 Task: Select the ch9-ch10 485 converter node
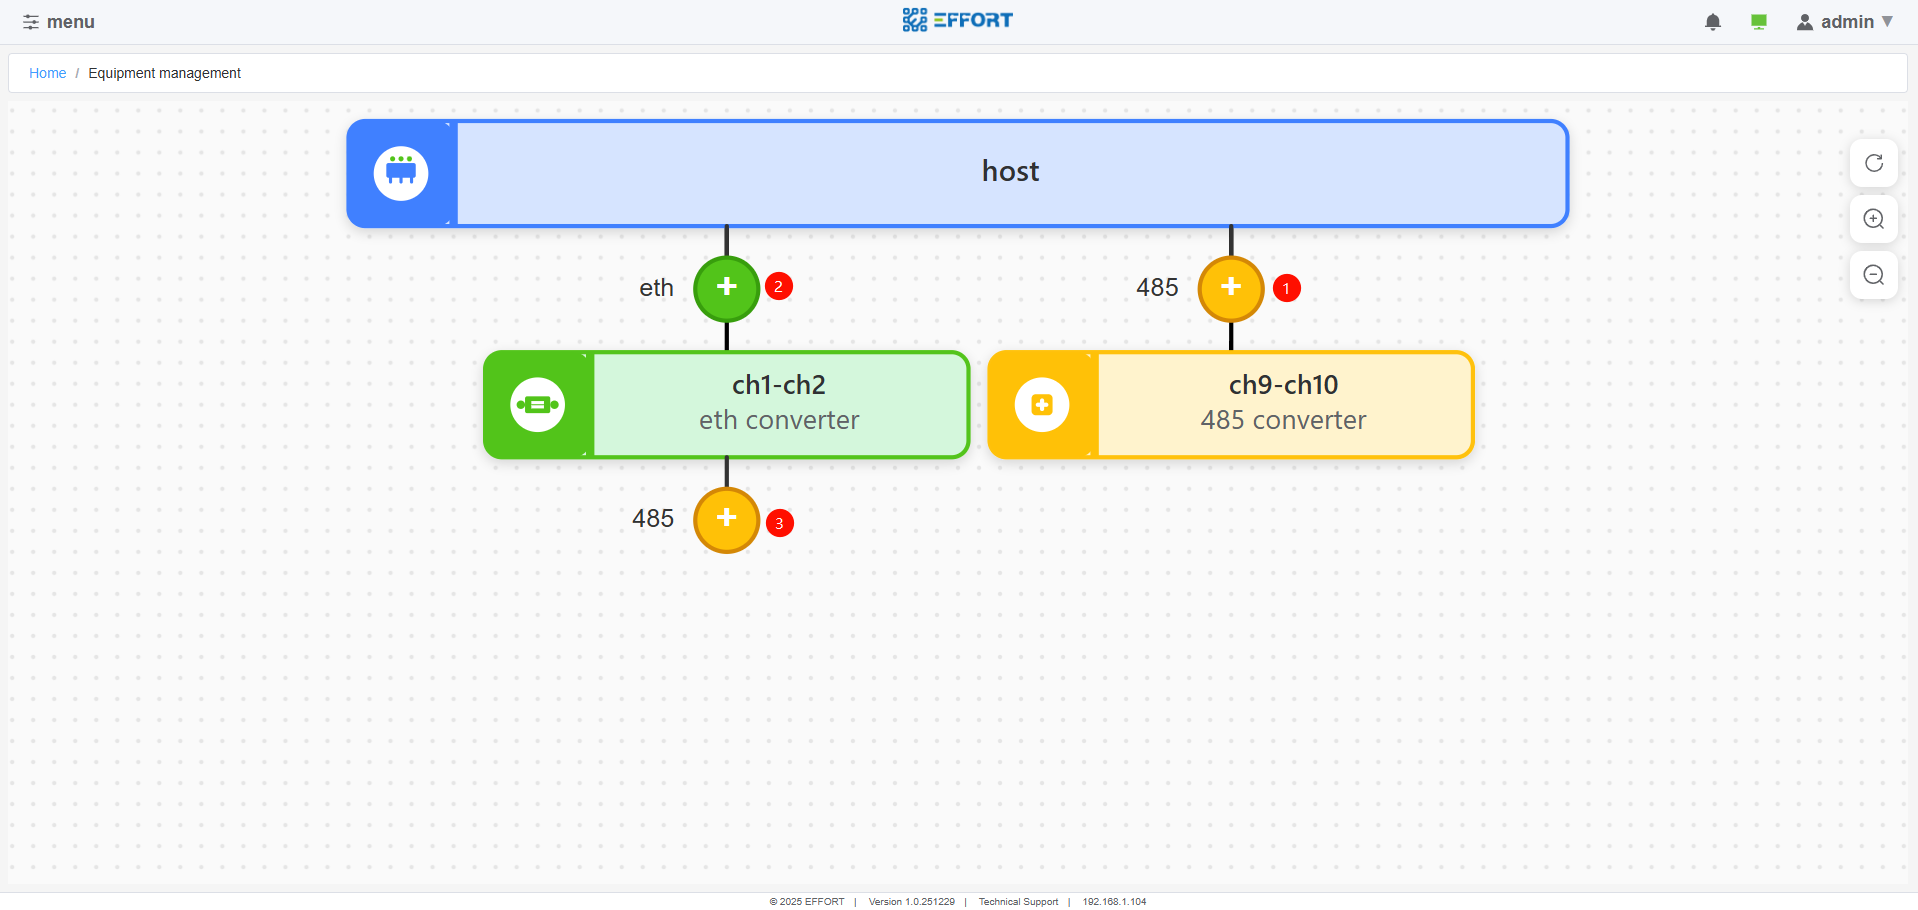tap(1283, 404)
